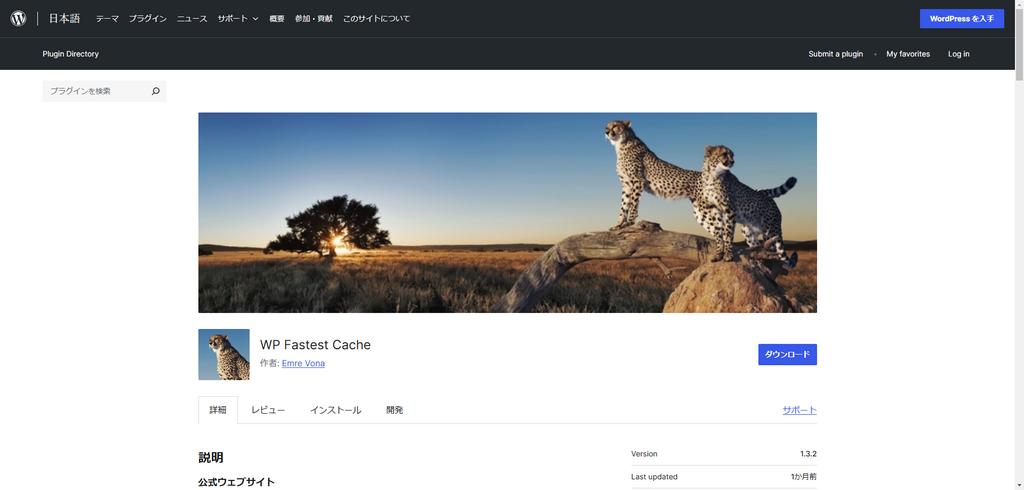Open Submit a plugin link

point(835,54)
